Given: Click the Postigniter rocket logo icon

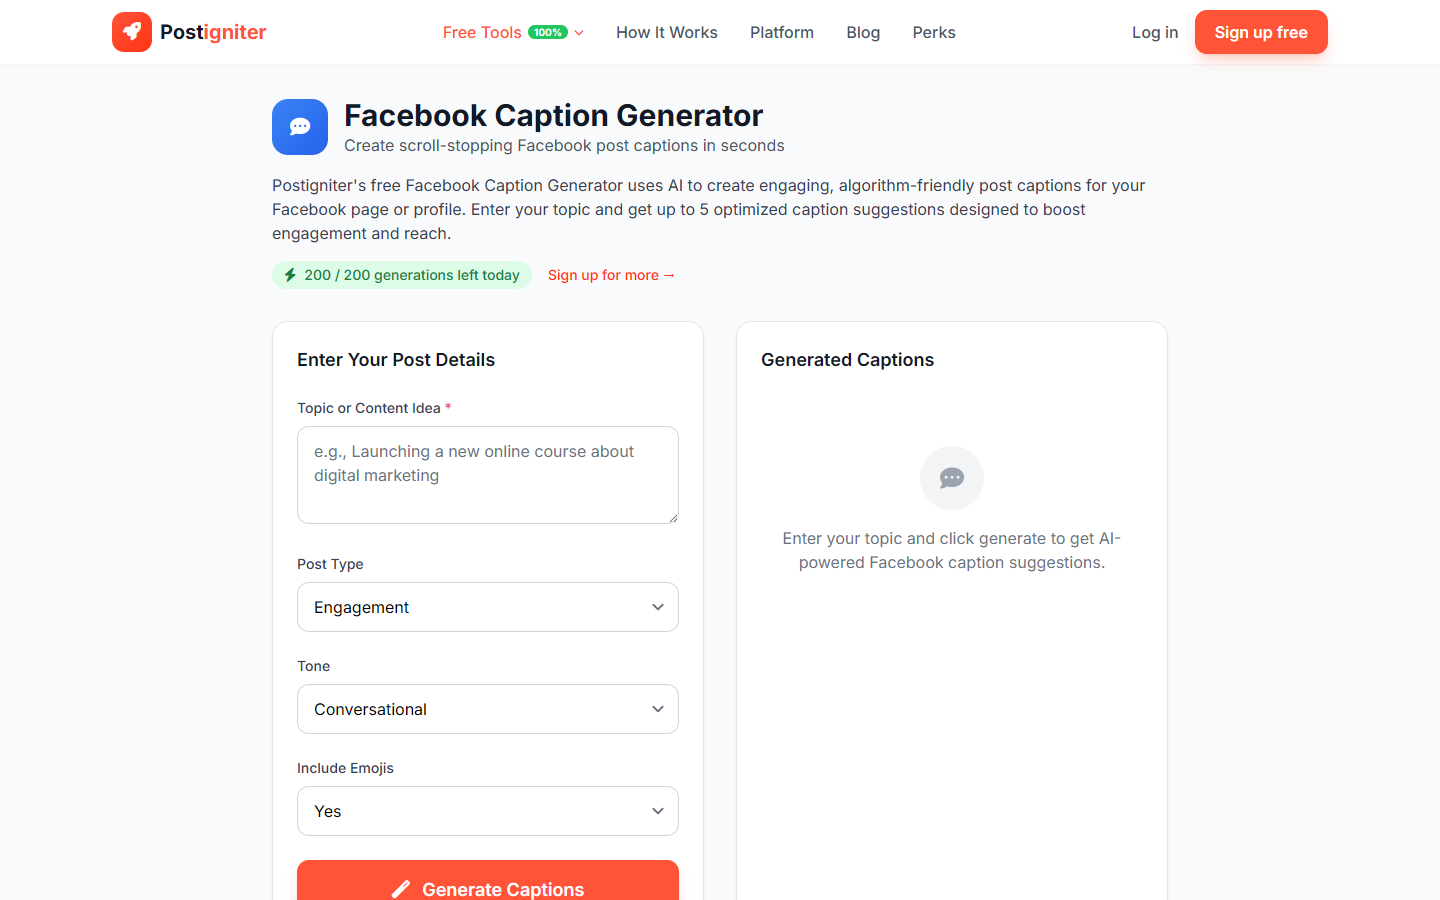Looking at the screenshot, I should [x=132, y=32].
